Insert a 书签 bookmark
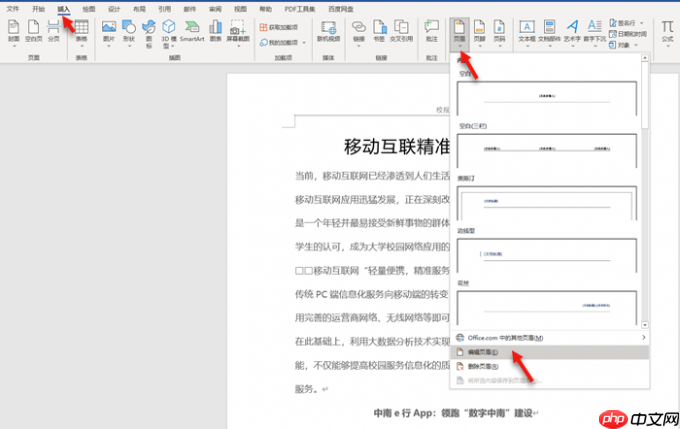The image size is (680, 429). coord(379,31)
